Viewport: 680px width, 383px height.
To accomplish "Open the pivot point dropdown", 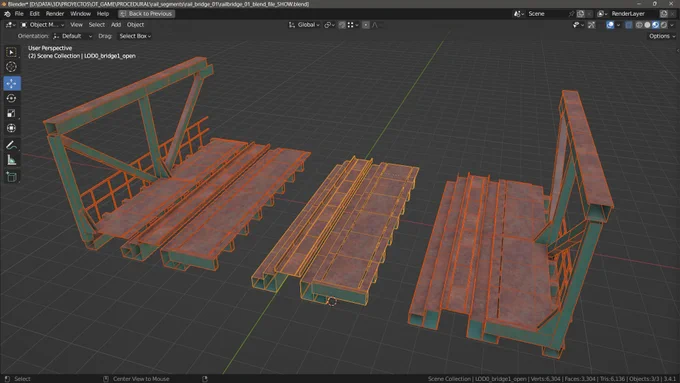I will (330, 25).
